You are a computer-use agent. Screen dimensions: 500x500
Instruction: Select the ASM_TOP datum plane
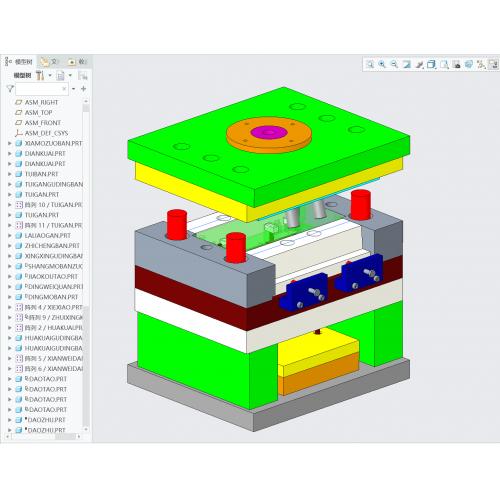tap(38, 113)
